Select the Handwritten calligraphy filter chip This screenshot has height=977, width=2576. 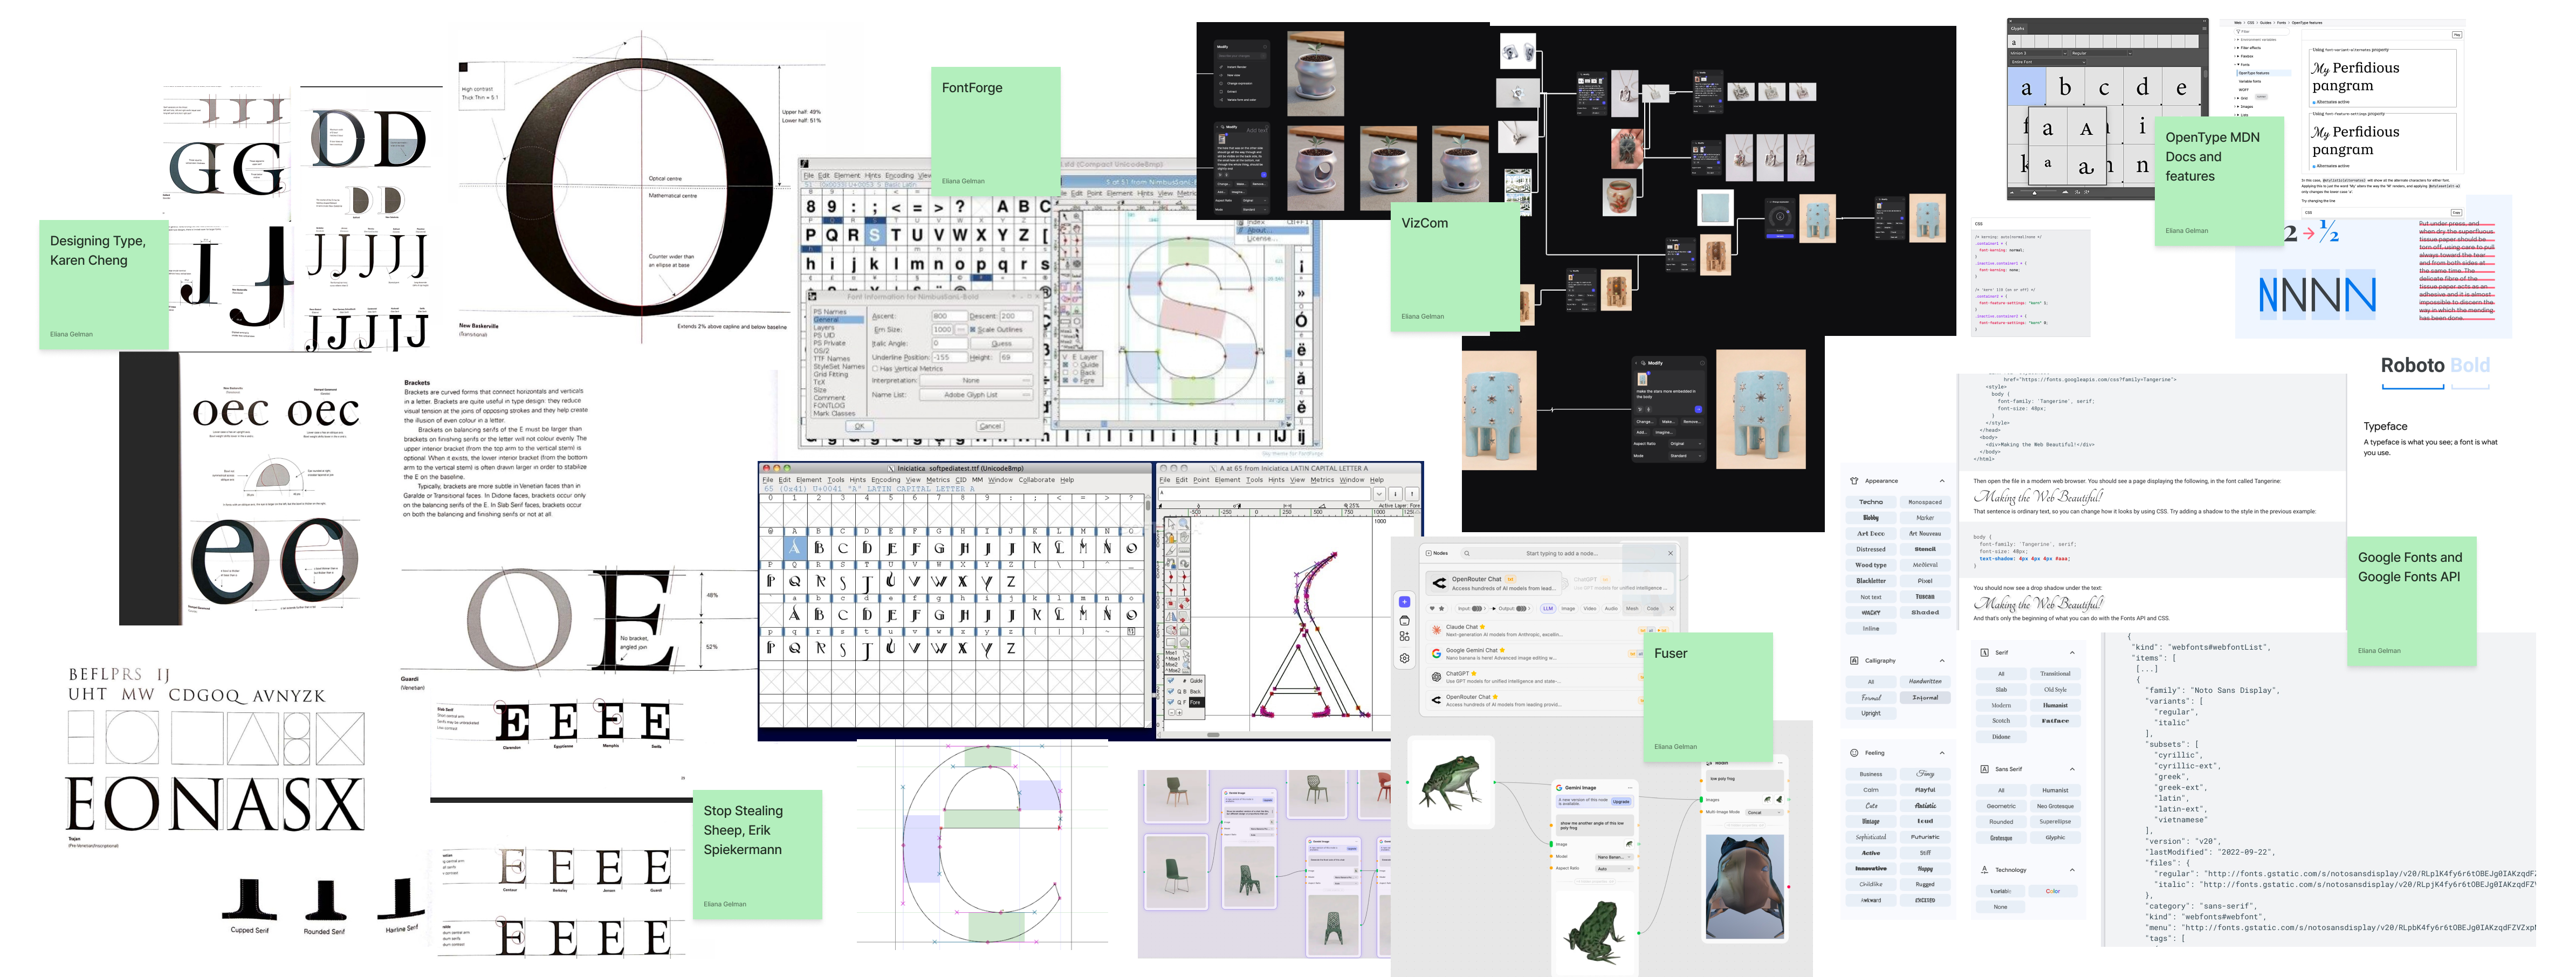tap(1925, 682)
